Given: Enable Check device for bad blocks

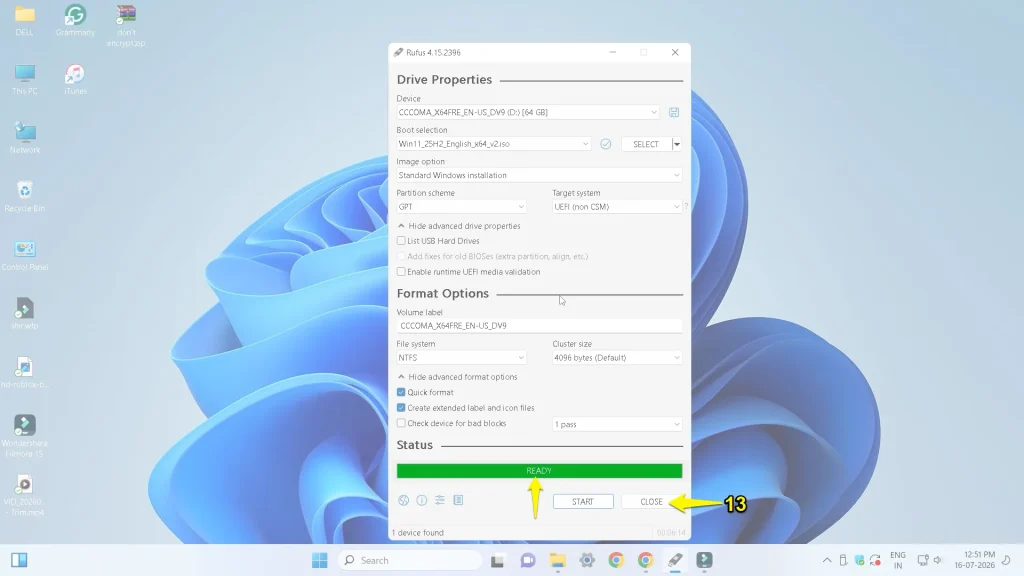Looking at the screenshot, I should tap(401, 423).
